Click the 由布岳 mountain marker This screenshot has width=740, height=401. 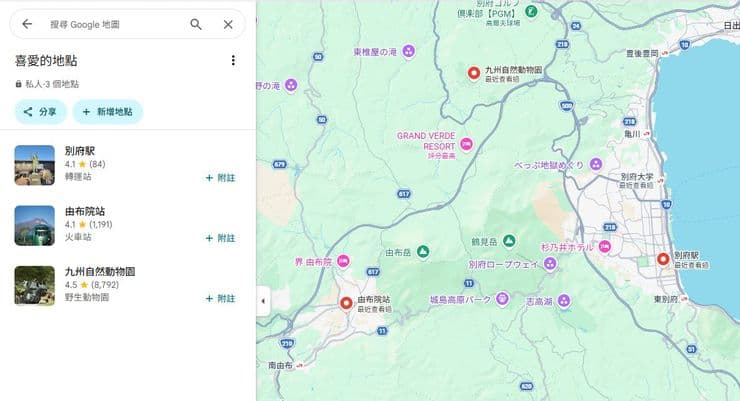click(423, 252)
